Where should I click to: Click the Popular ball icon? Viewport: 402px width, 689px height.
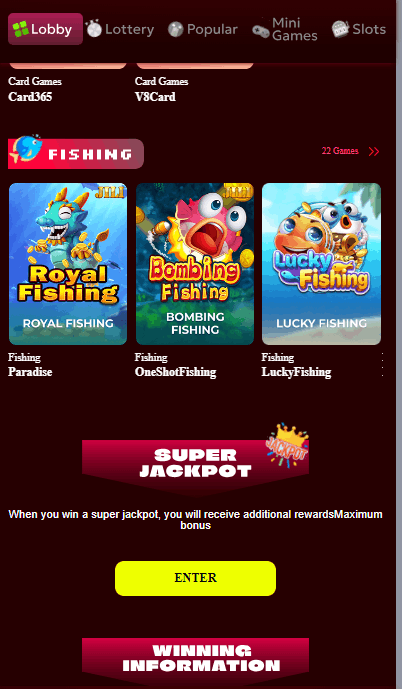pos(175,29)
